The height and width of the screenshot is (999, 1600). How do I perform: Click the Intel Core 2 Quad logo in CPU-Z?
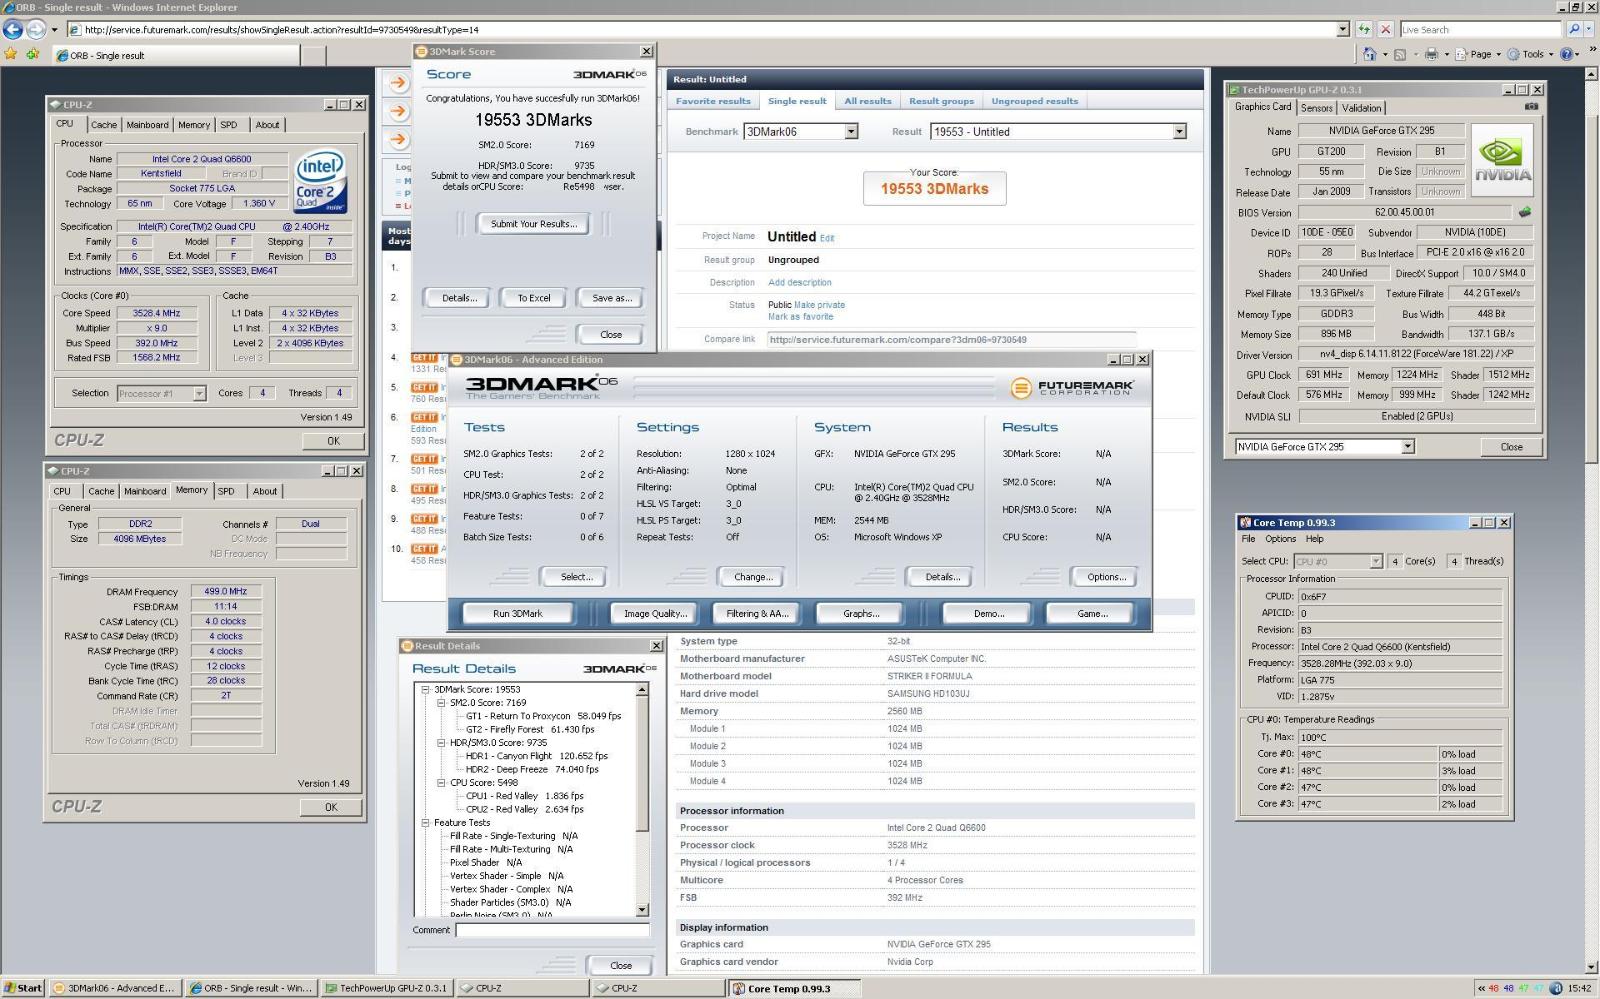click(320, 181)
